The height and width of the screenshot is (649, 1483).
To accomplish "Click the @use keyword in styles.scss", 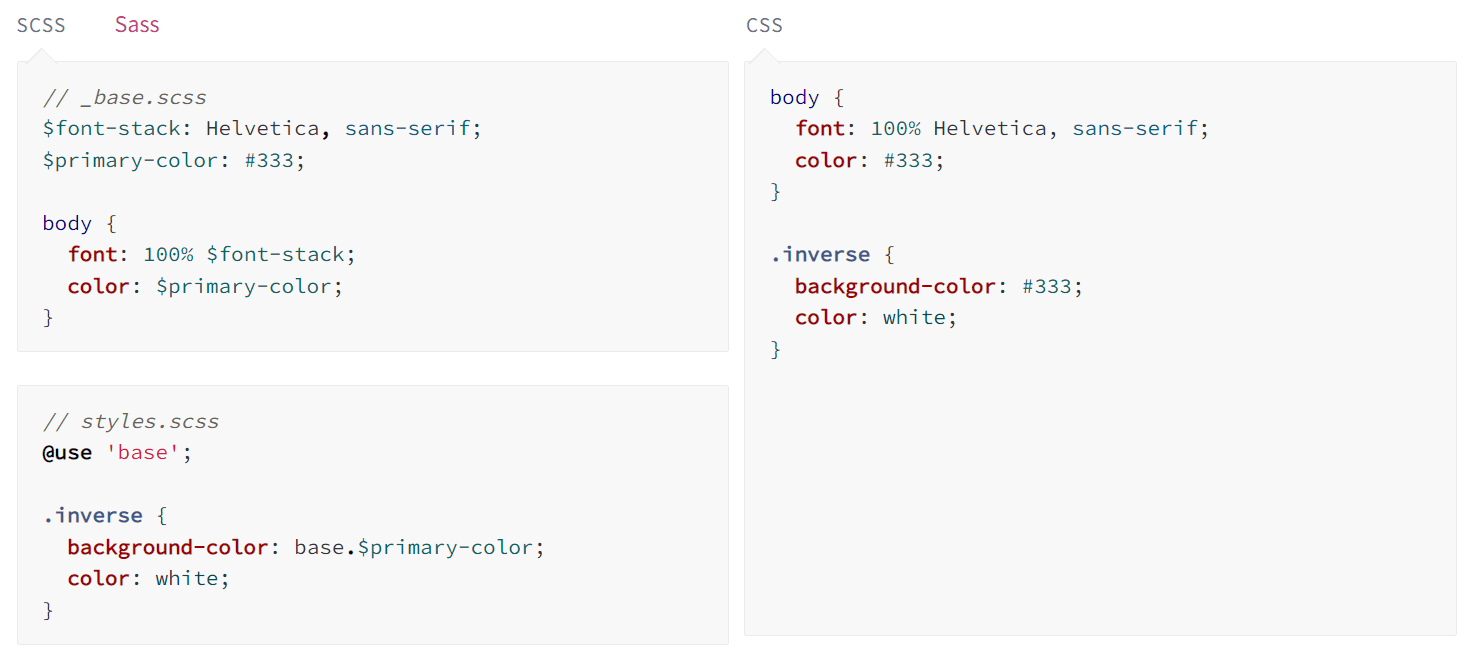I will click(x=68, y=453).
